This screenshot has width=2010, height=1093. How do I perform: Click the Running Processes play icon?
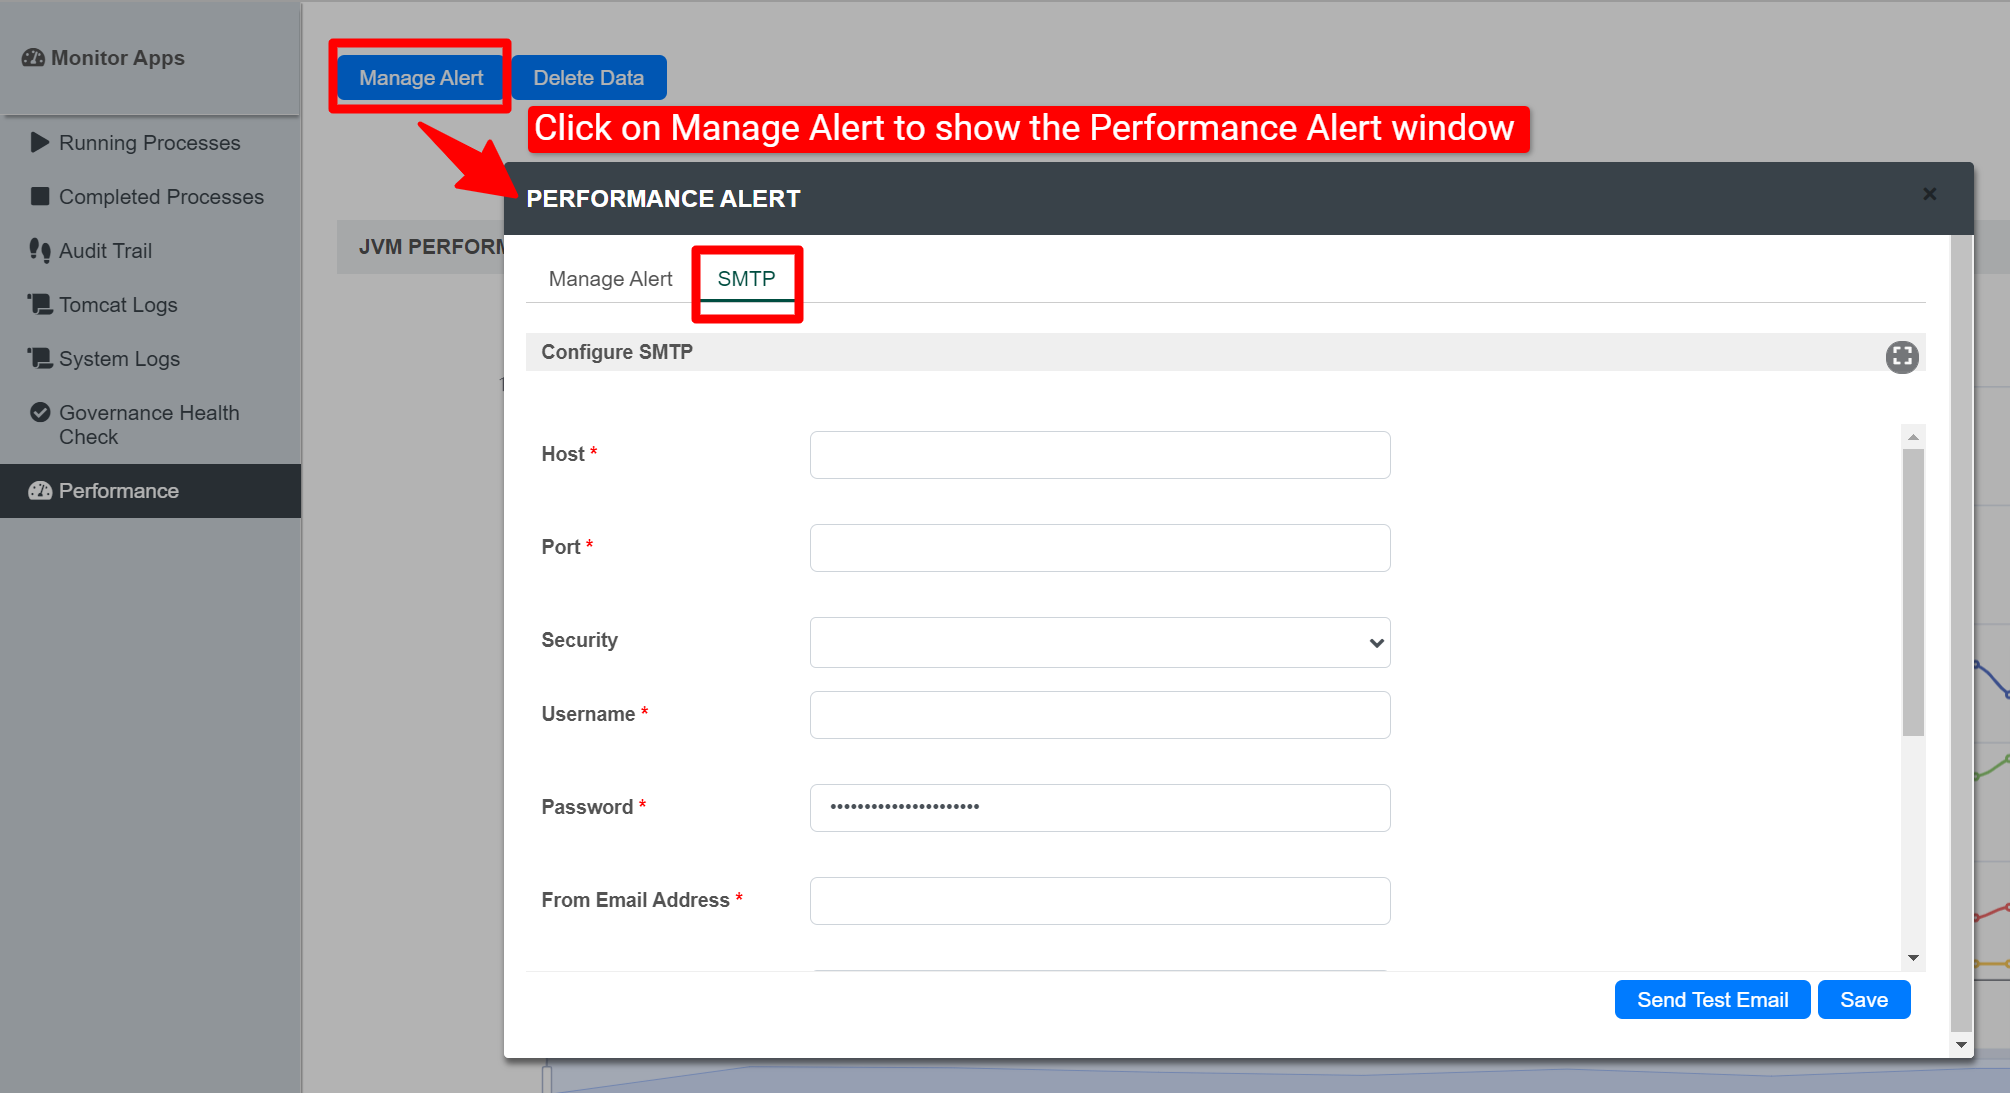coord(40,142)
